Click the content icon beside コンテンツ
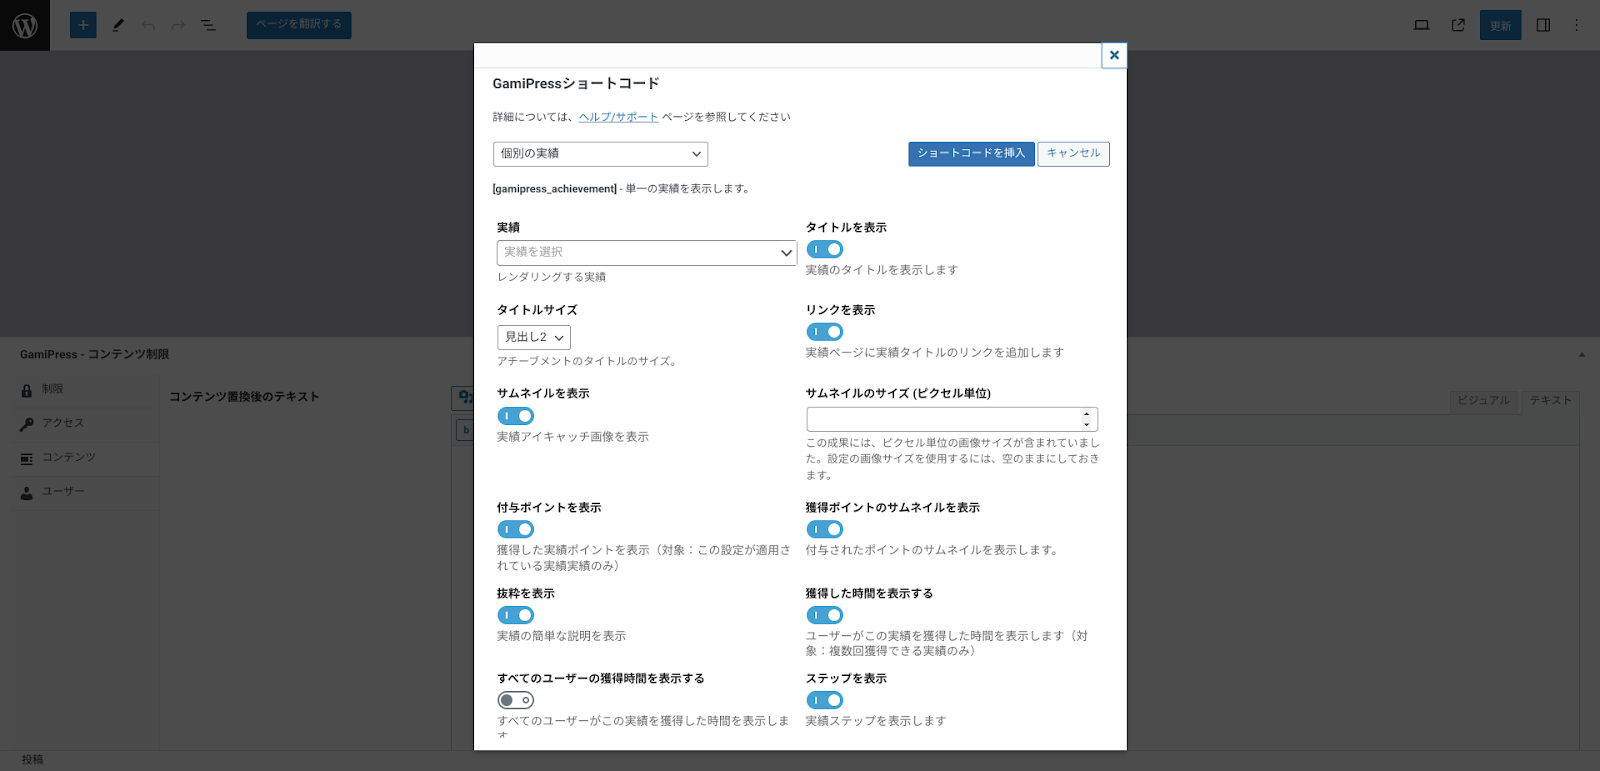 pyautogui.click(x=27, y=458)
